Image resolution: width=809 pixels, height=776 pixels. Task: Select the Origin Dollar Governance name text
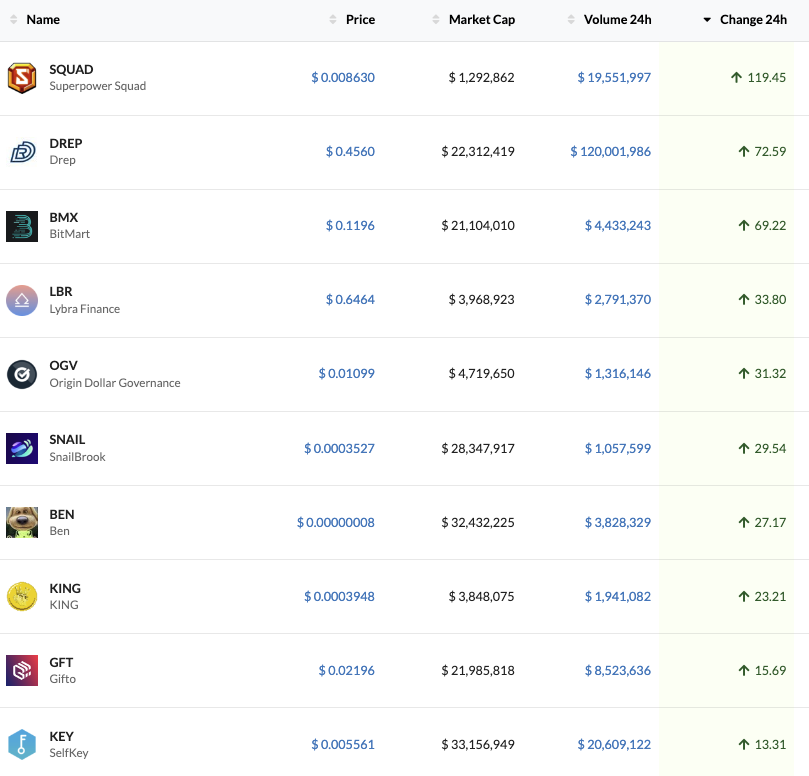click(115, 383)
